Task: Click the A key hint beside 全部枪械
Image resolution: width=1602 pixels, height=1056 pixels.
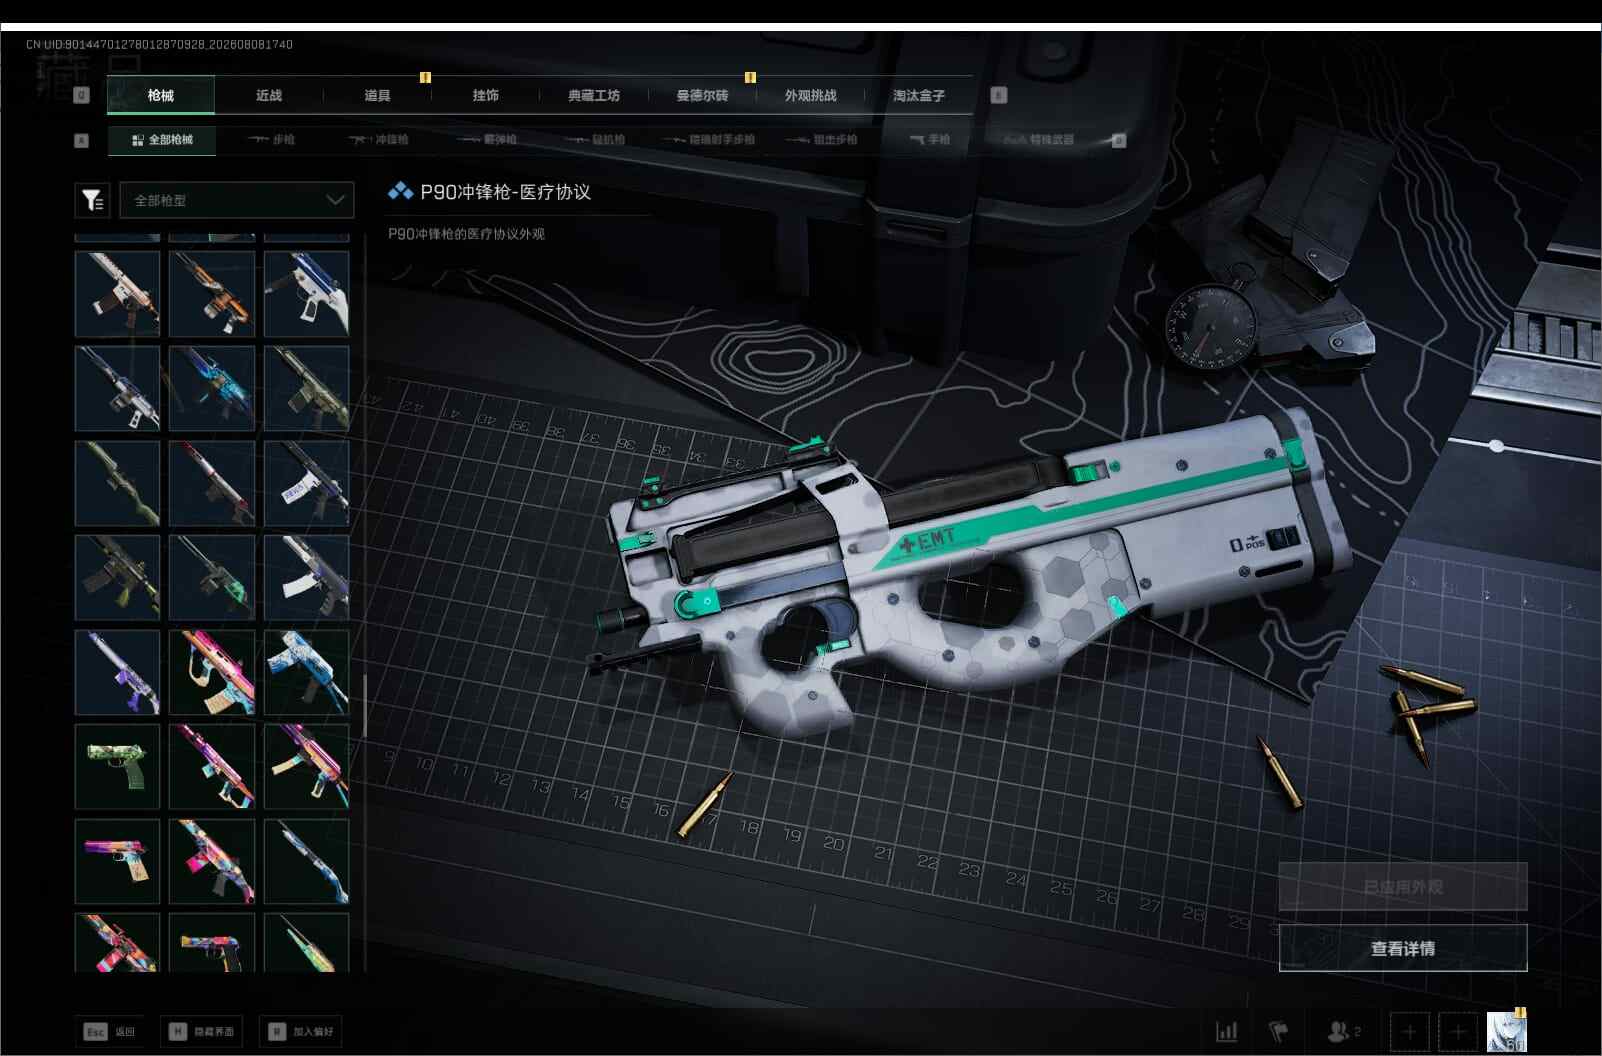Action: click(x=82, y=140)
